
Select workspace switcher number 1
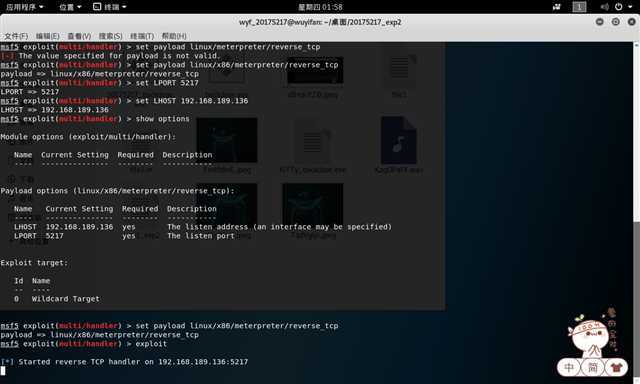tap(579, 7)
